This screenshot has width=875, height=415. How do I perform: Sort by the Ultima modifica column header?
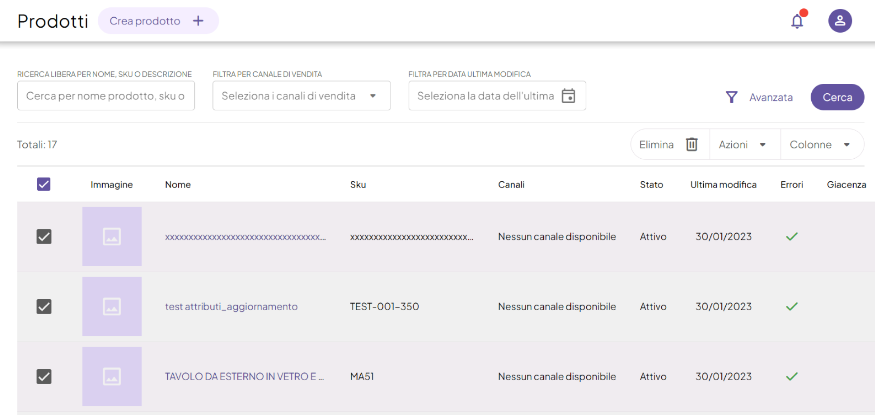click(x=723, y=185)
